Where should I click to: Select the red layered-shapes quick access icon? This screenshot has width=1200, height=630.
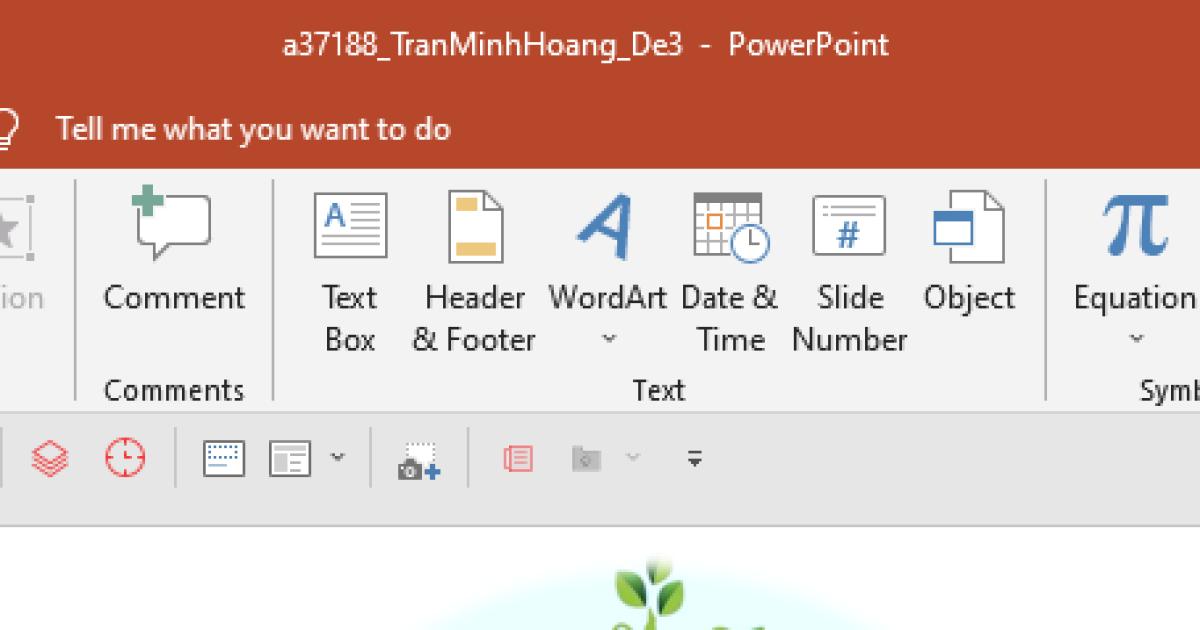tap(48, 458)
